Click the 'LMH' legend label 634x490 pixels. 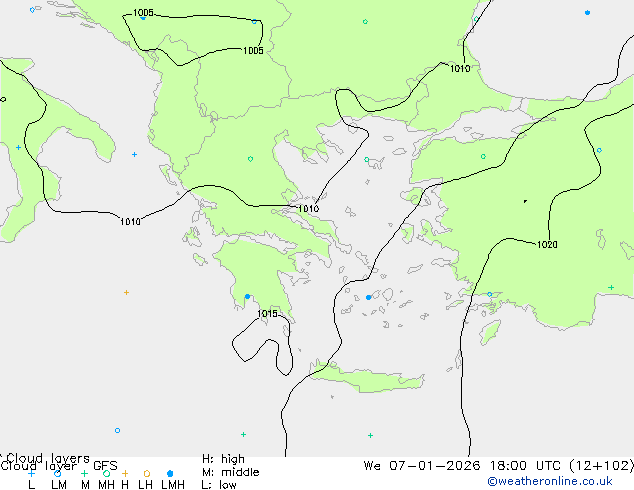(x=173, y=485)
